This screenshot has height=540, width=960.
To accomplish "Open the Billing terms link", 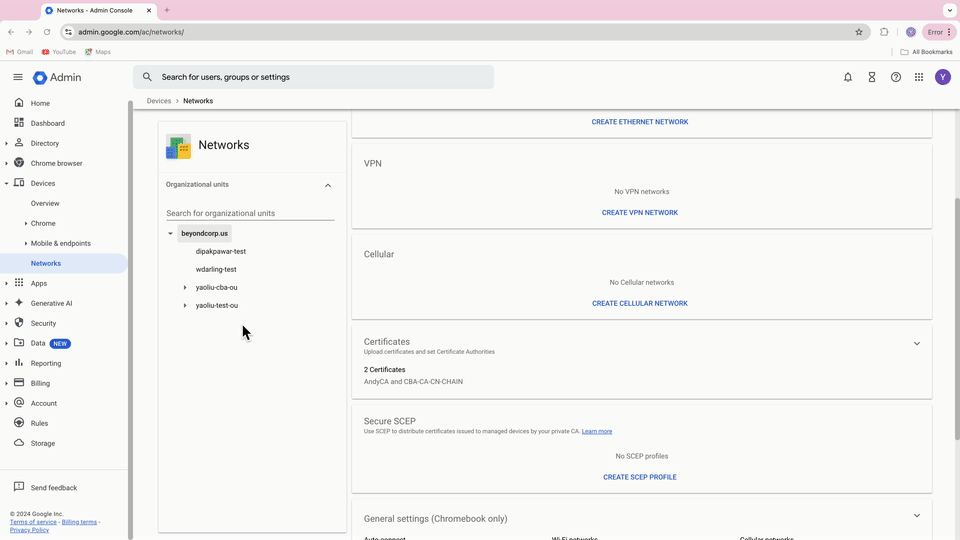I will [79, 522].
